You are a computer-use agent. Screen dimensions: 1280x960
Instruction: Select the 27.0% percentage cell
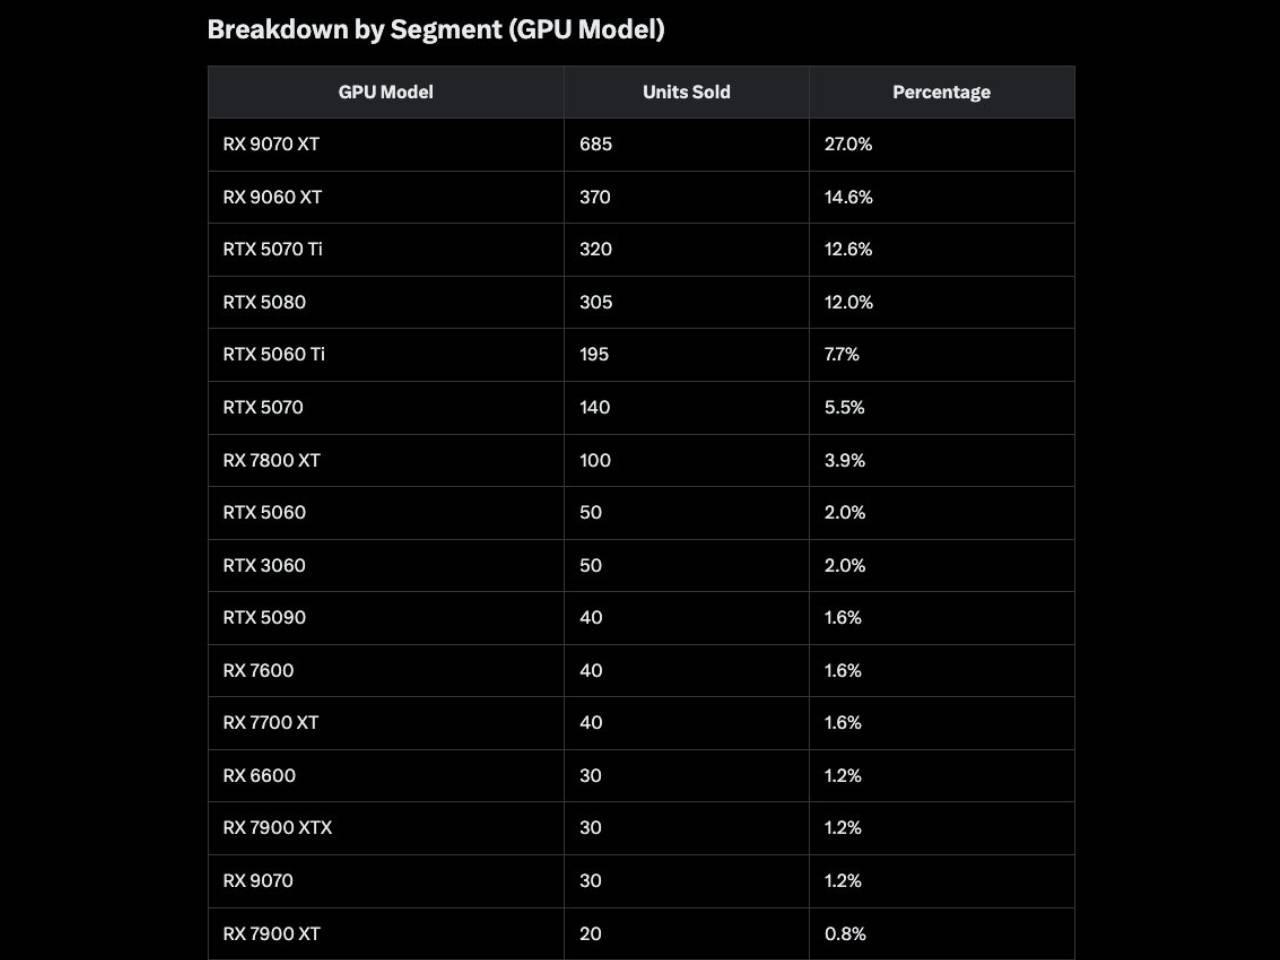click(x=848, y=144)
